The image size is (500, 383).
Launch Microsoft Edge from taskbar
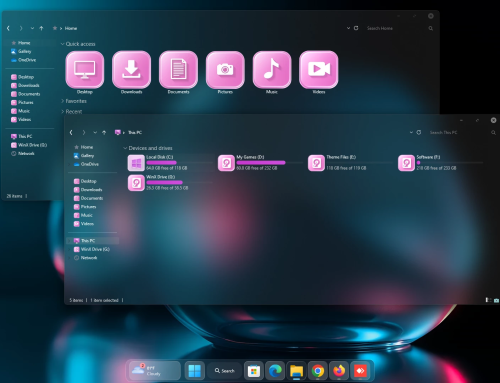pyautogui.click(x=275, y=371)
